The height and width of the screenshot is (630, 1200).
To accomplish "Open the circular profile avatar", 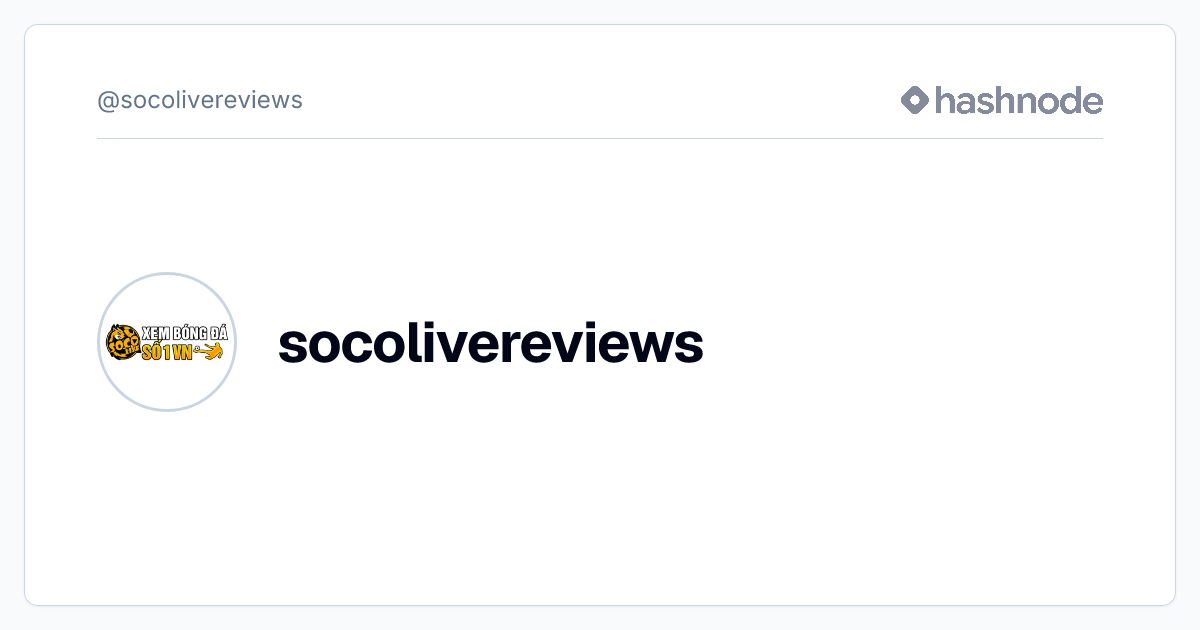I will tap(167, 342).
